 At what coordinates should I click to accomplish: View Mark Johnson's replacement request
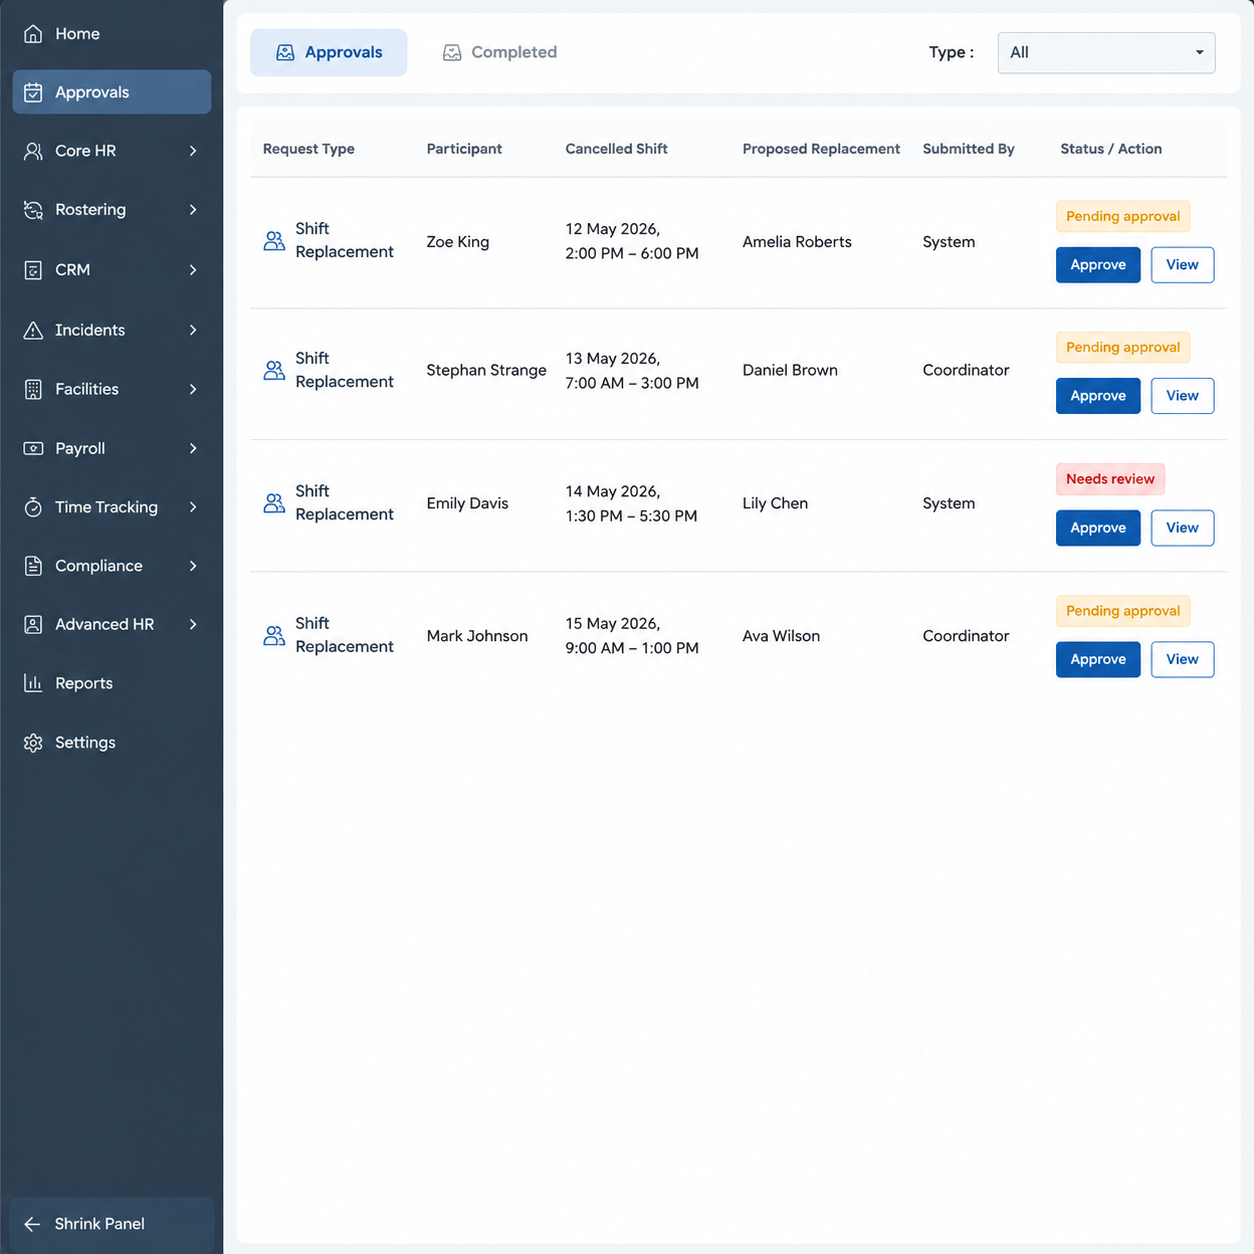[1182, 659]
